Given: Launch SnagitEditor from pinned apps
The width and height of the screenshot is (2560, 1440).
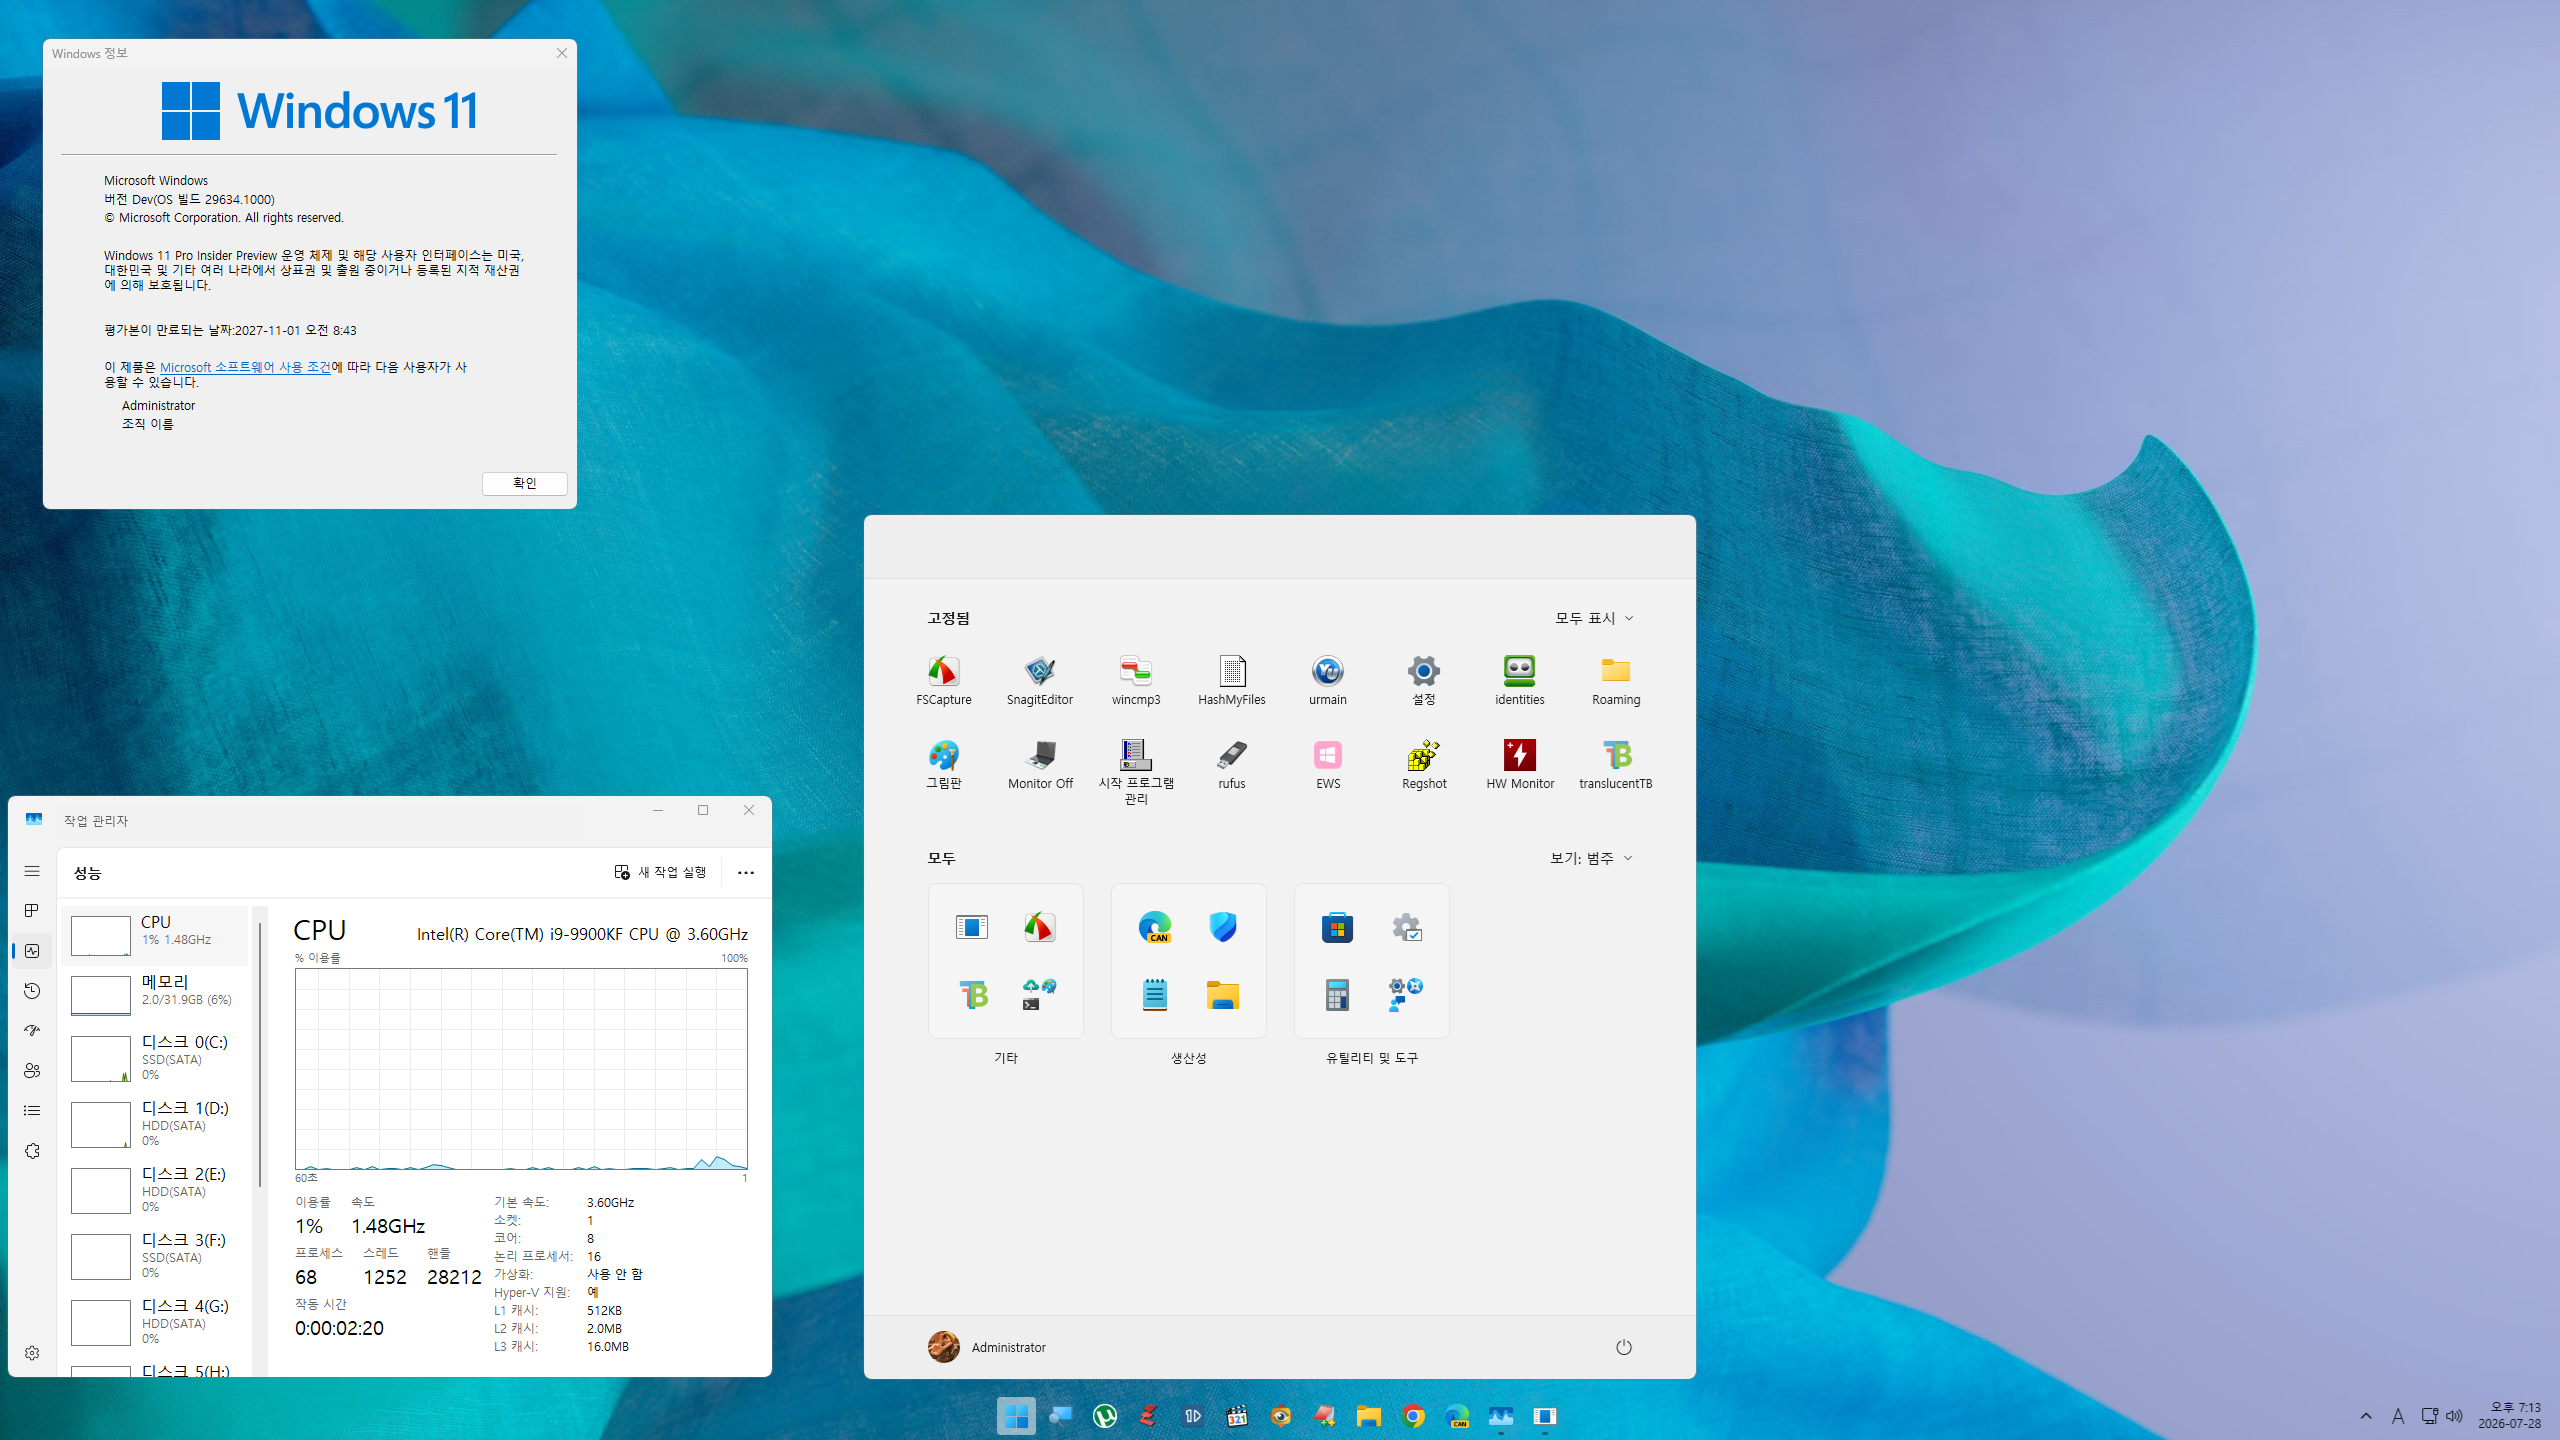Looking at the screenshot, I should tap(1040, 680).
